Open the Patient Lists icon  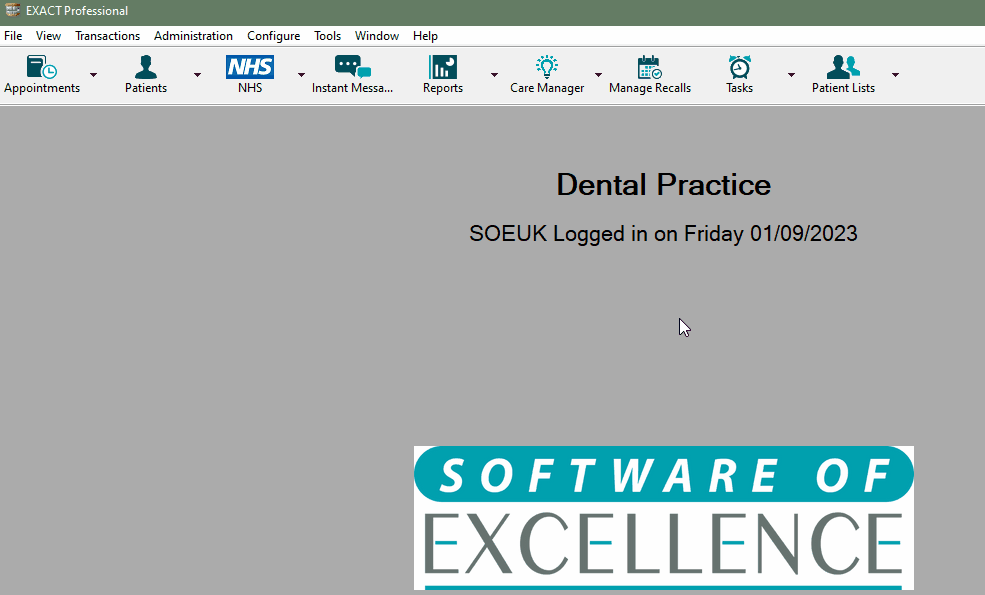point(843,68)
